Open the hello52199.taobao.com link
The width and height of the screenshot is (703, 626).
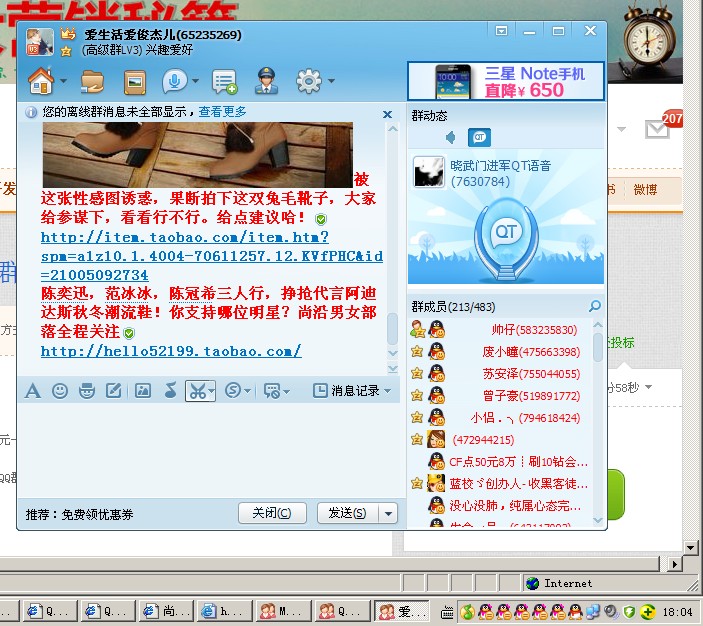(x=171, y=351)
